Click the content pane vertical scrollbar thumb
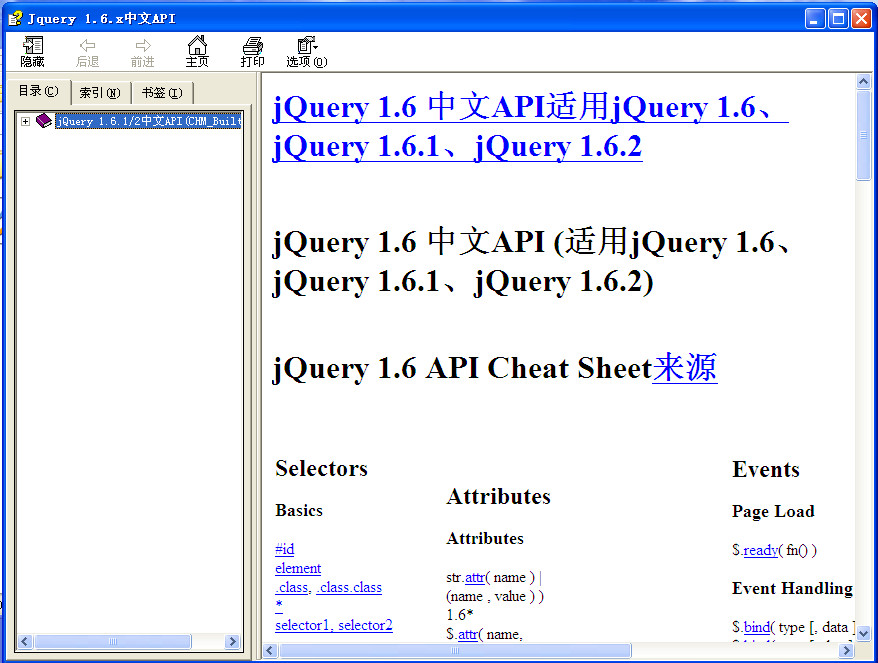 coord(863,136)
